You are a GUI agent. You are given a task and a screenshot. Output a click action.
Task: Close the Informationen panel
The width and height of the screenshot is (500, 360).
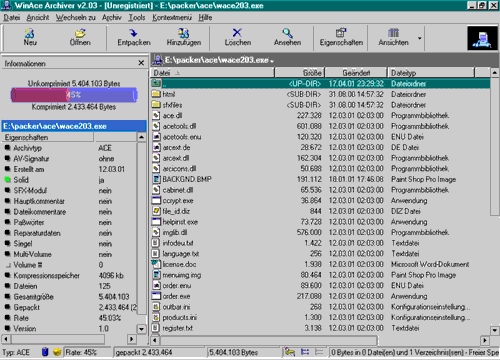[141, 63]
